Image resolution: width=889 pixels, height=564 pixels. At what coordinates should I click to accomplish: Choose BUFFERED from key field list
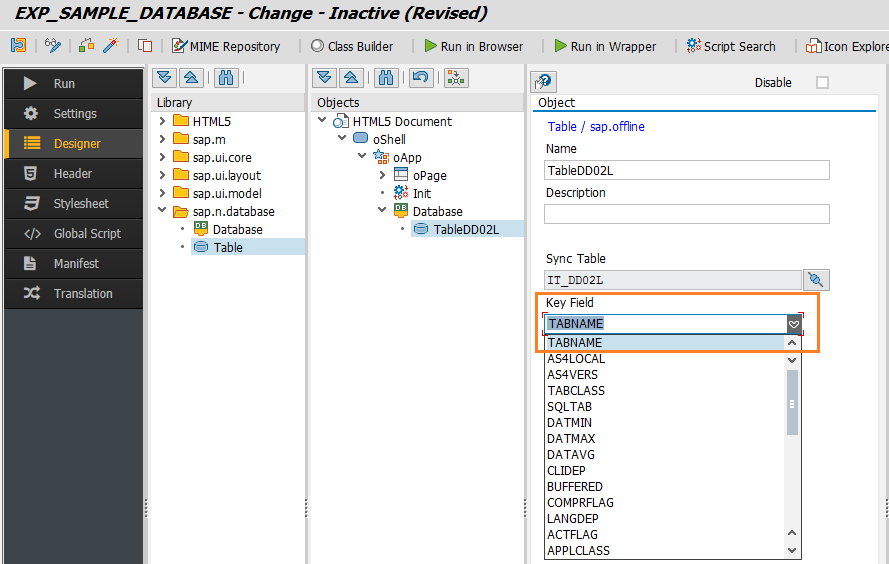(x=574, y=486)
